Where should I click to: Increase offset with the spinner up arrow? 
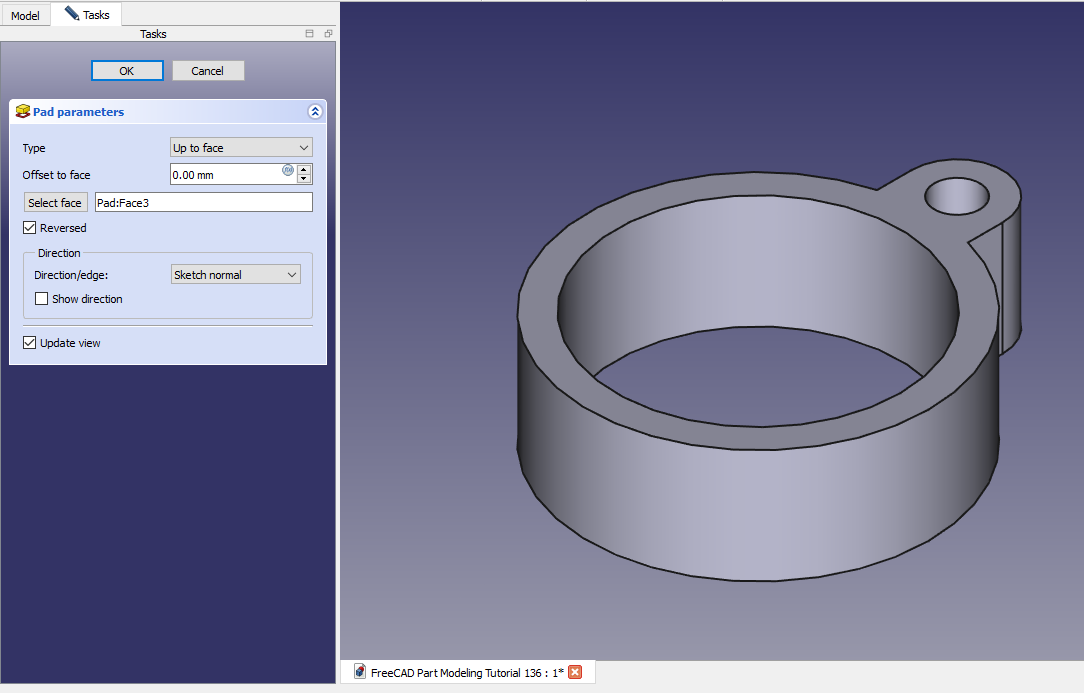pos(304,169)
